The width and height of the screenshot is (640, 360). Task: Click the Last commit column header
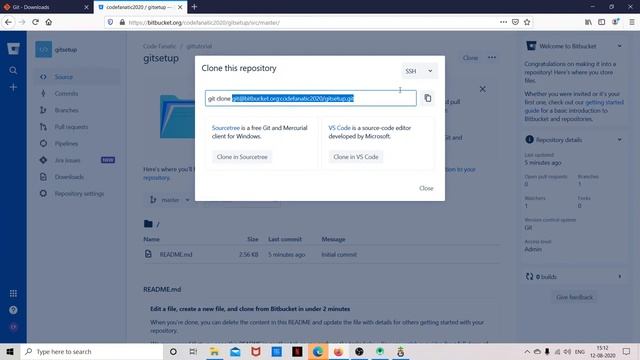pyautogui.click(x=285, y=239)
